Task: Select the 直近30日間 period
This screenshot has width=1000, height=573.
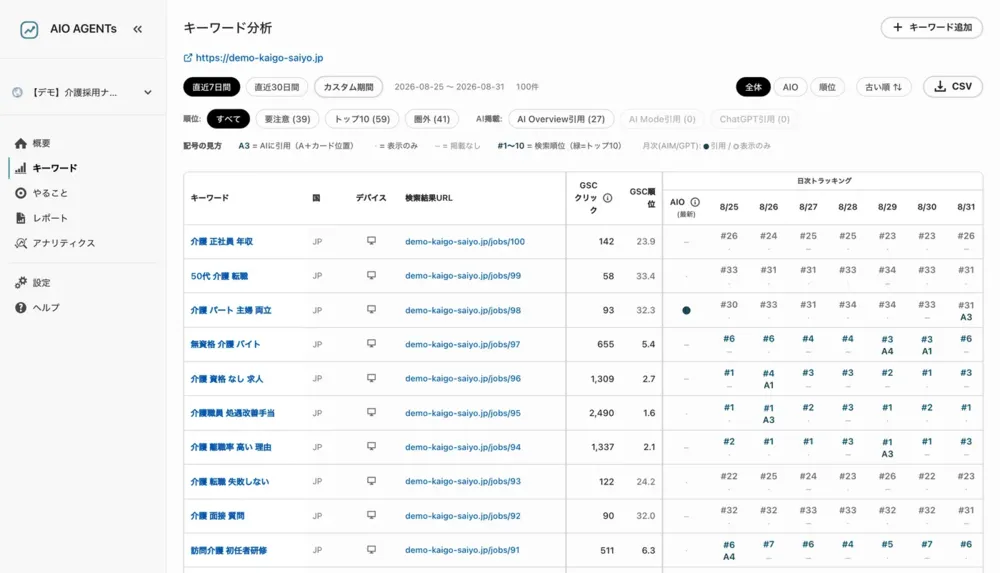Action: [x=277, y=87]
